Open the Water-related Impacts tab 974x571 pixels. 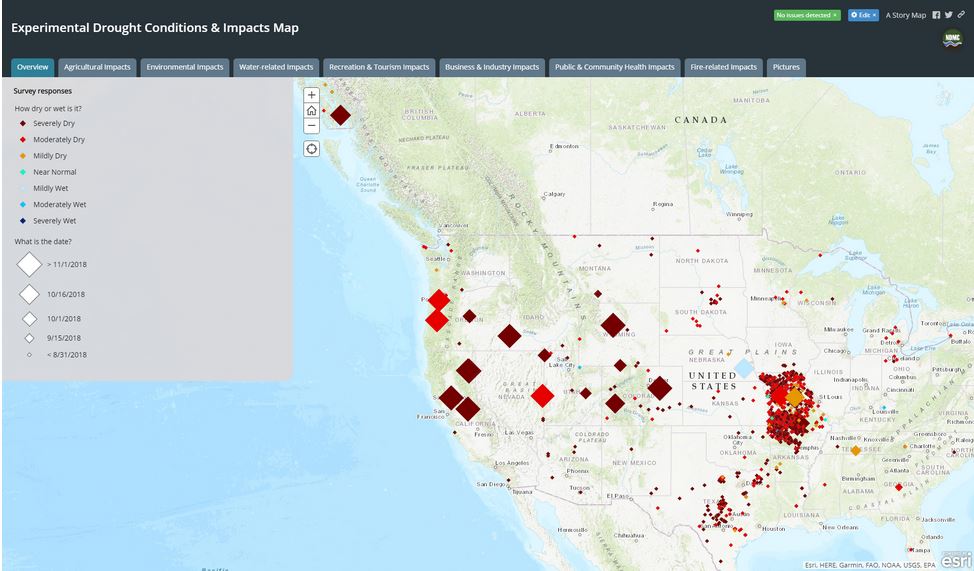pyautogui.click(x=277, y=67)
